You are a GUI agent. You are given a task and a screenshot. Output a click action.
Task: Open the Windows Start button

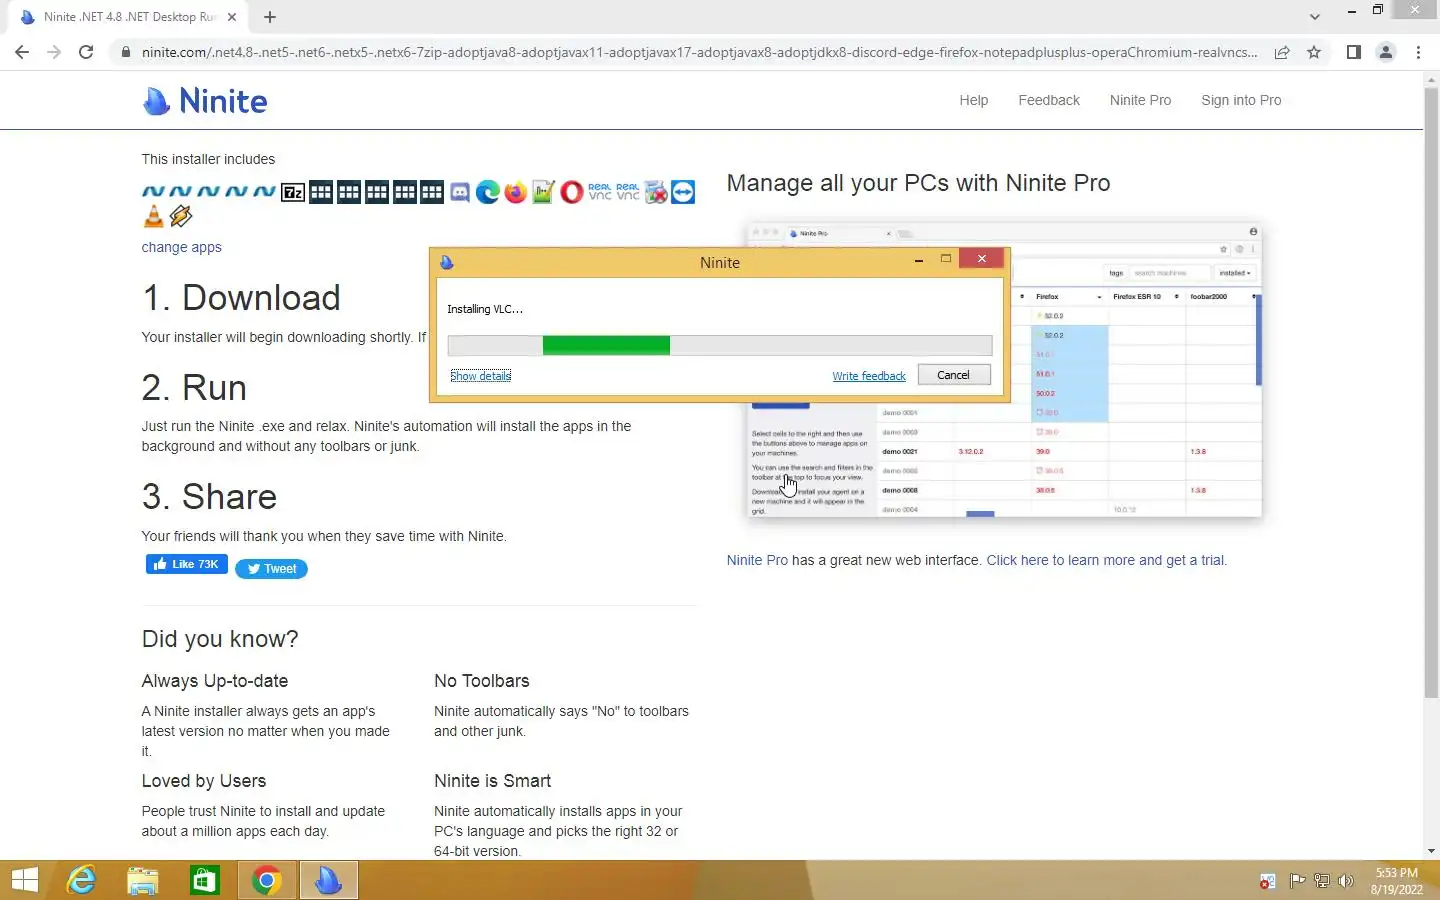click(25, 880)
